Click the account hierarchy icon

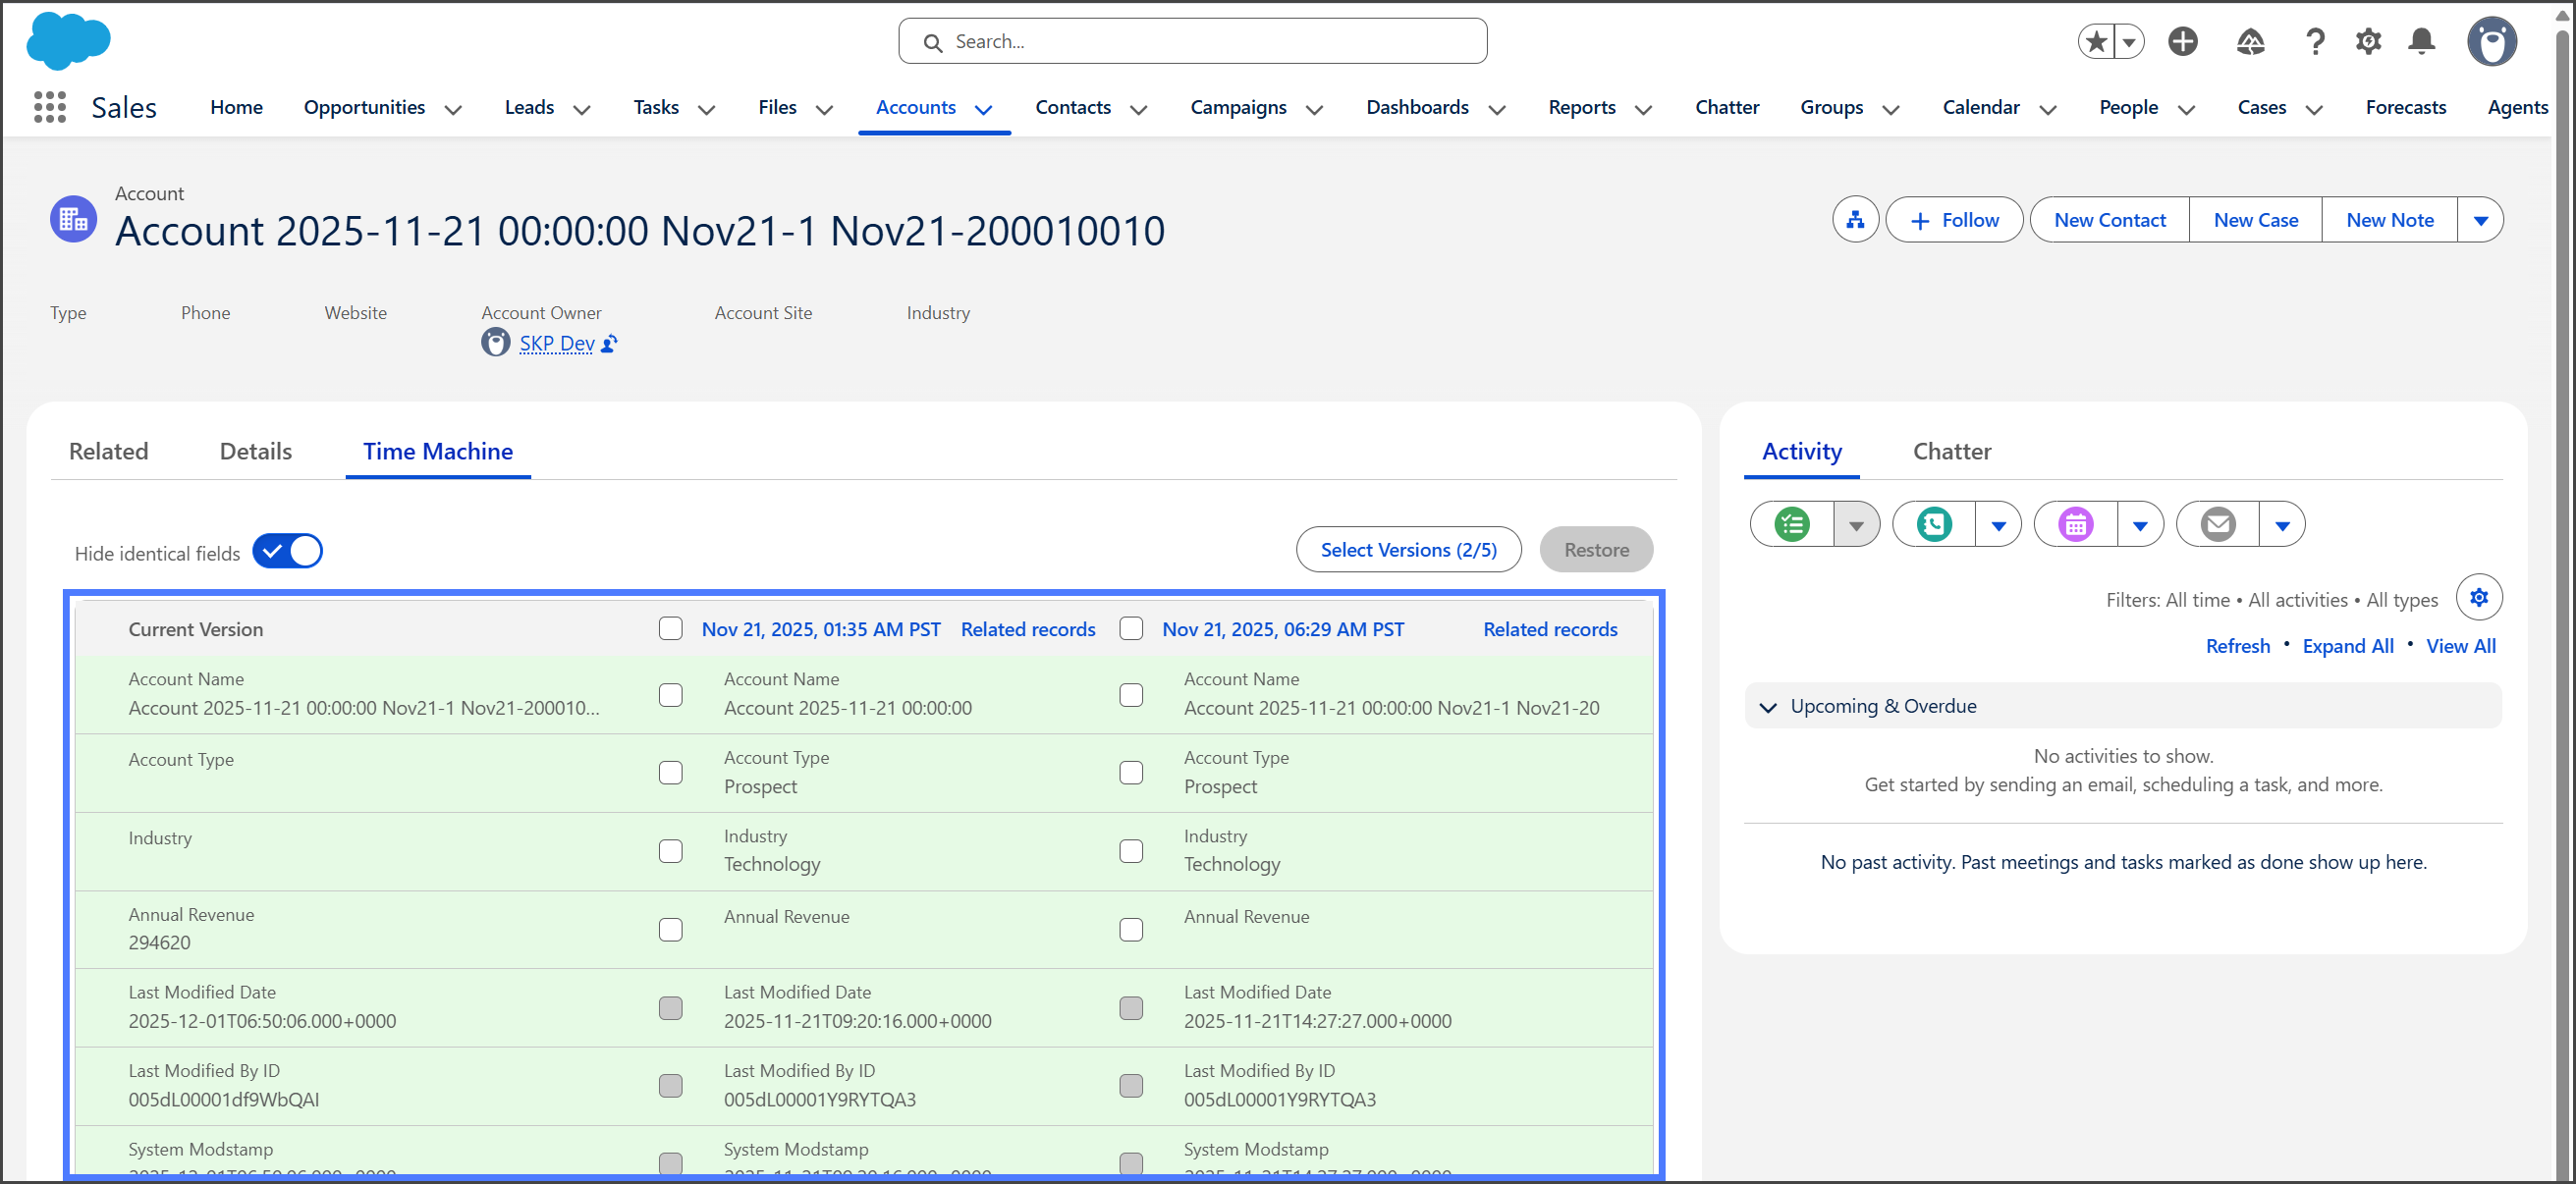(x=1855, y=220)
